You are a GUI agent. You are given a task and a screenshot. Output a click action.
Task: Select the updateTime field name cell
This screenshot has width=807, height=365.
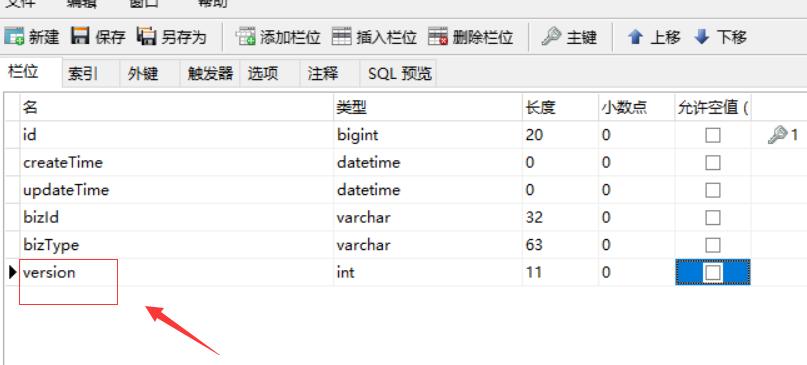[177, 189]
